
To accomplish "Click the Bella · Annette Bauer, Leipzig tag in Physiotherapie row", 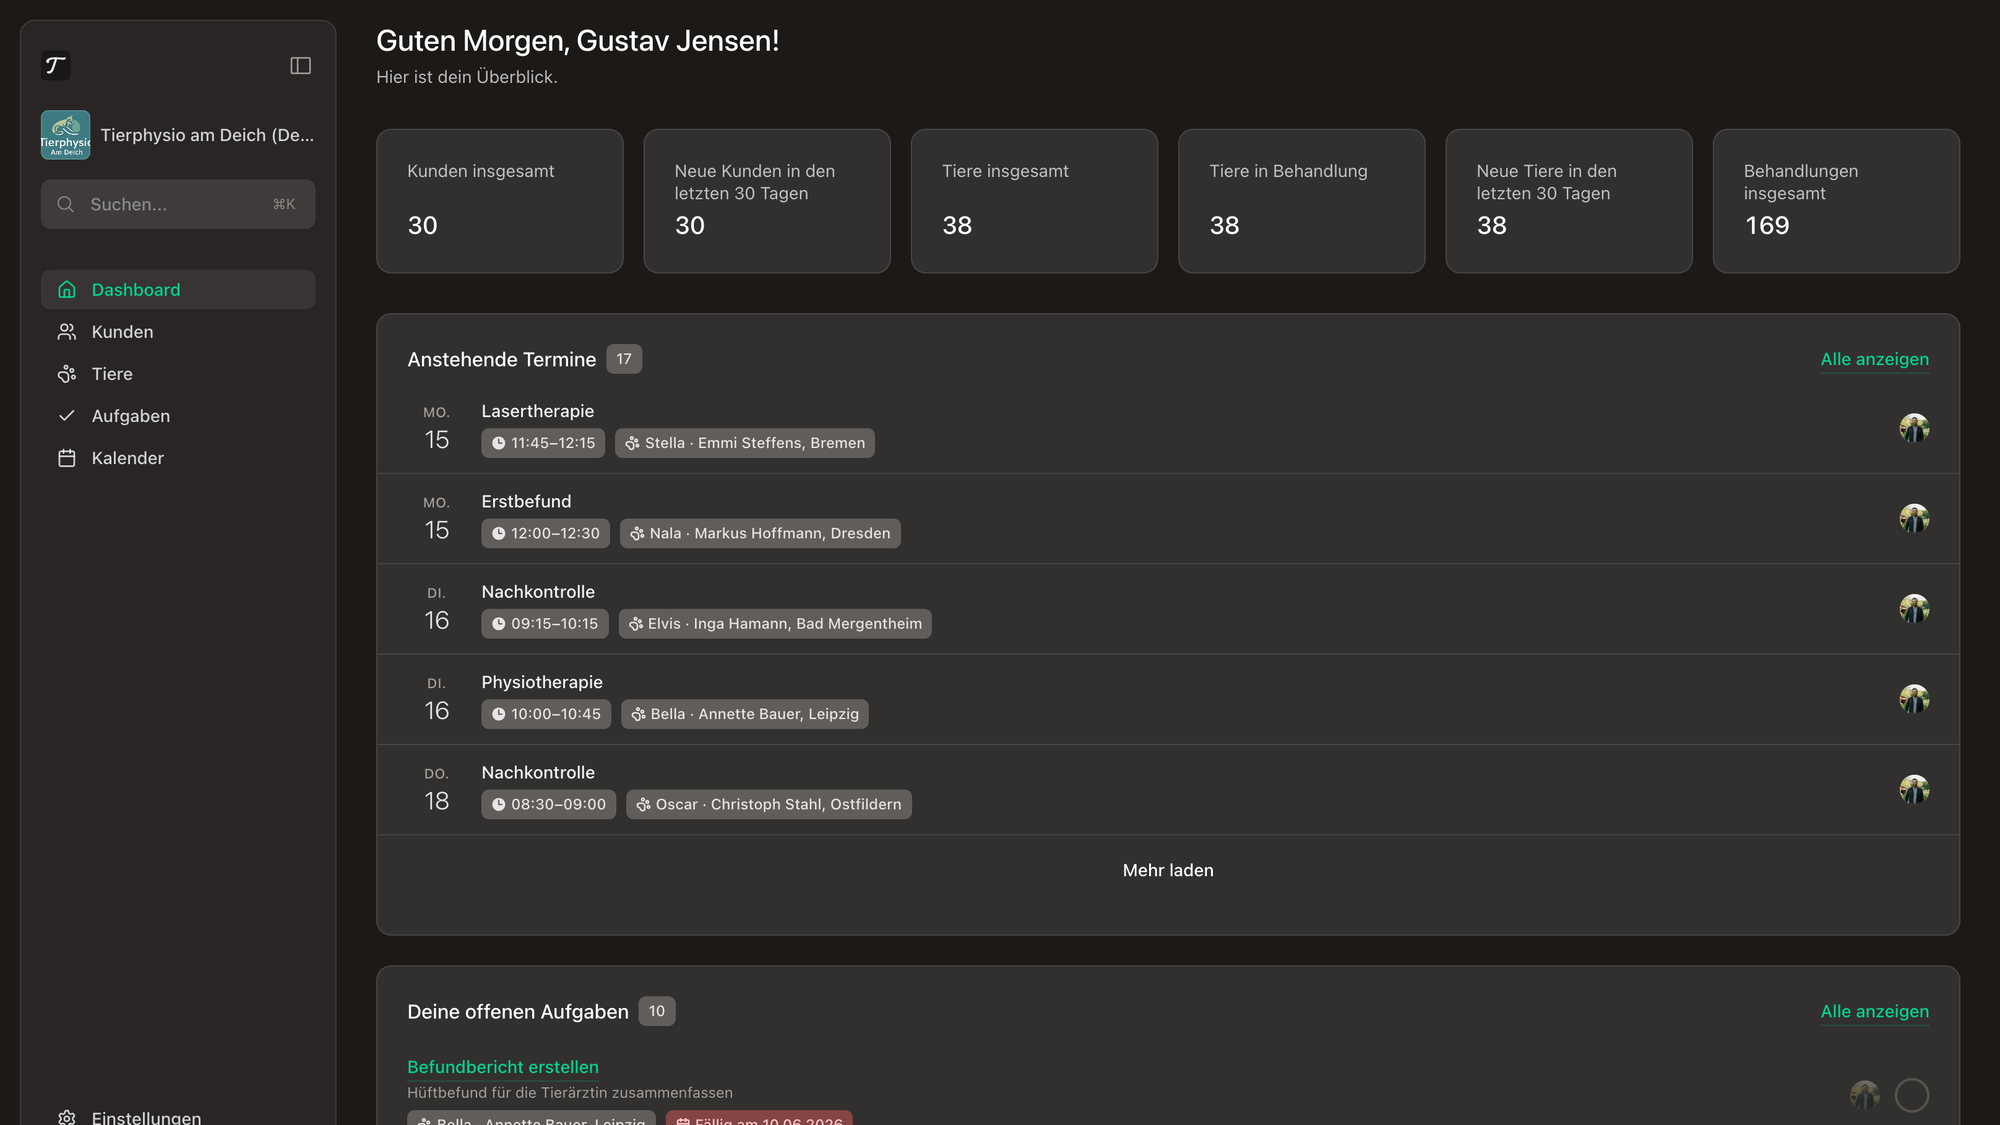I will [745, 714].
